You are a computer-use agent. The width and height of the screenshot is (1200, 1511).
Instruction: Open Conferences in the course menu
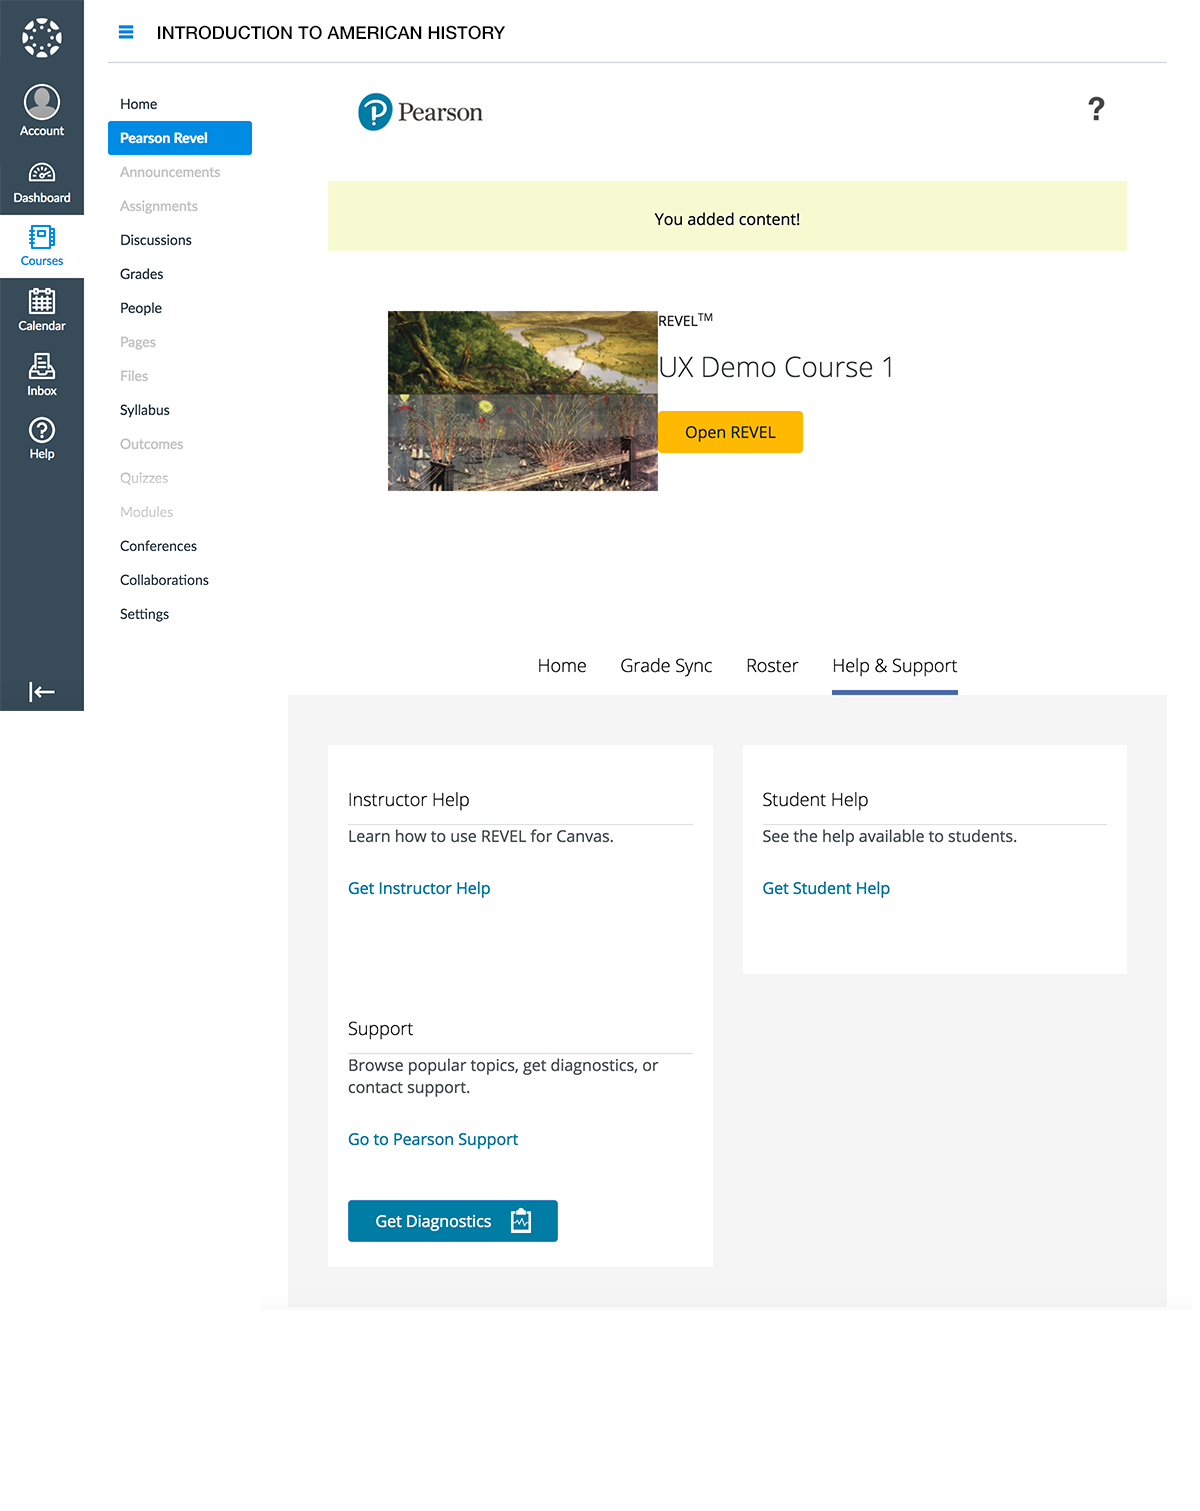click(x=159, y=546)
